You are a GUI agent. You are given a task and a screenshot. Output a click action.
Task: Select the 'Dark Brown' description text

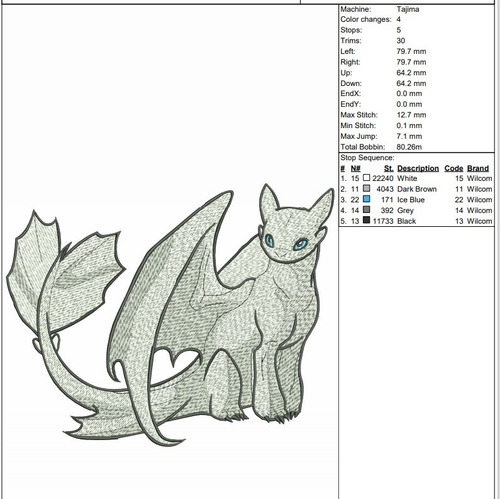(417, 189)
